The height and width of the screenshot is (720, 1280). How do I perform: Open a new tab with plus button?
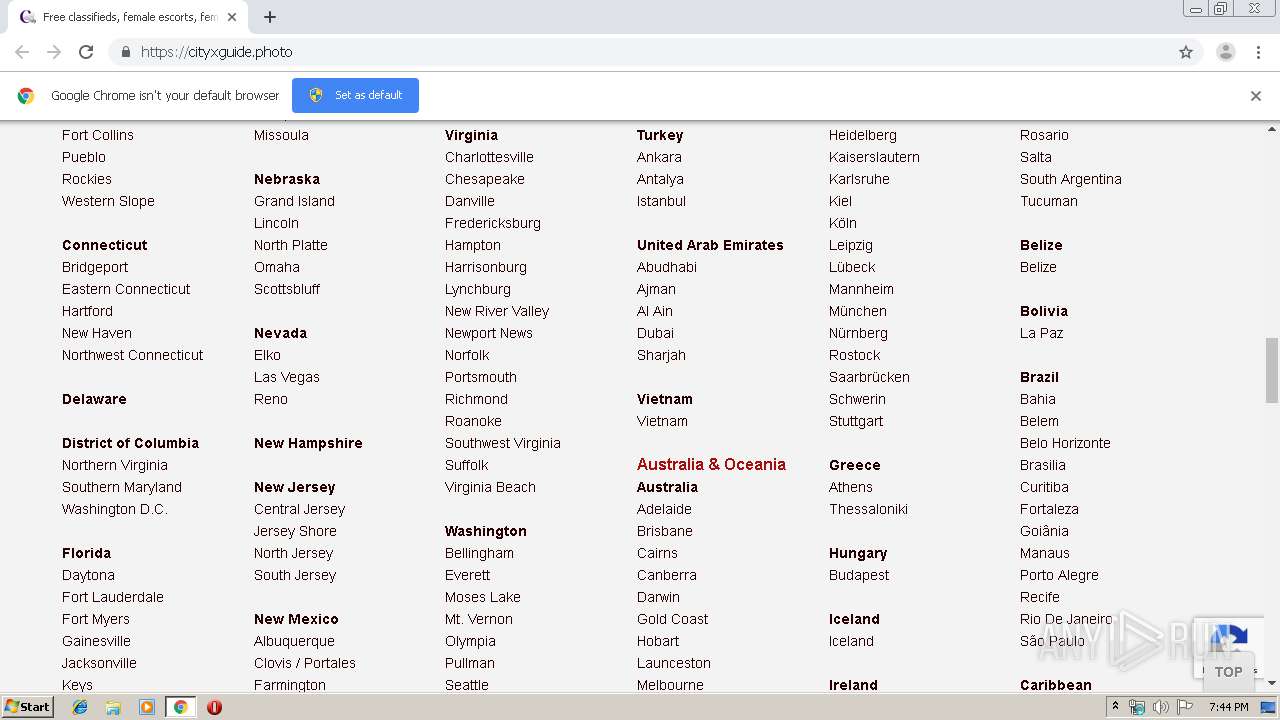pyautogui.click(x=270, y=17)
